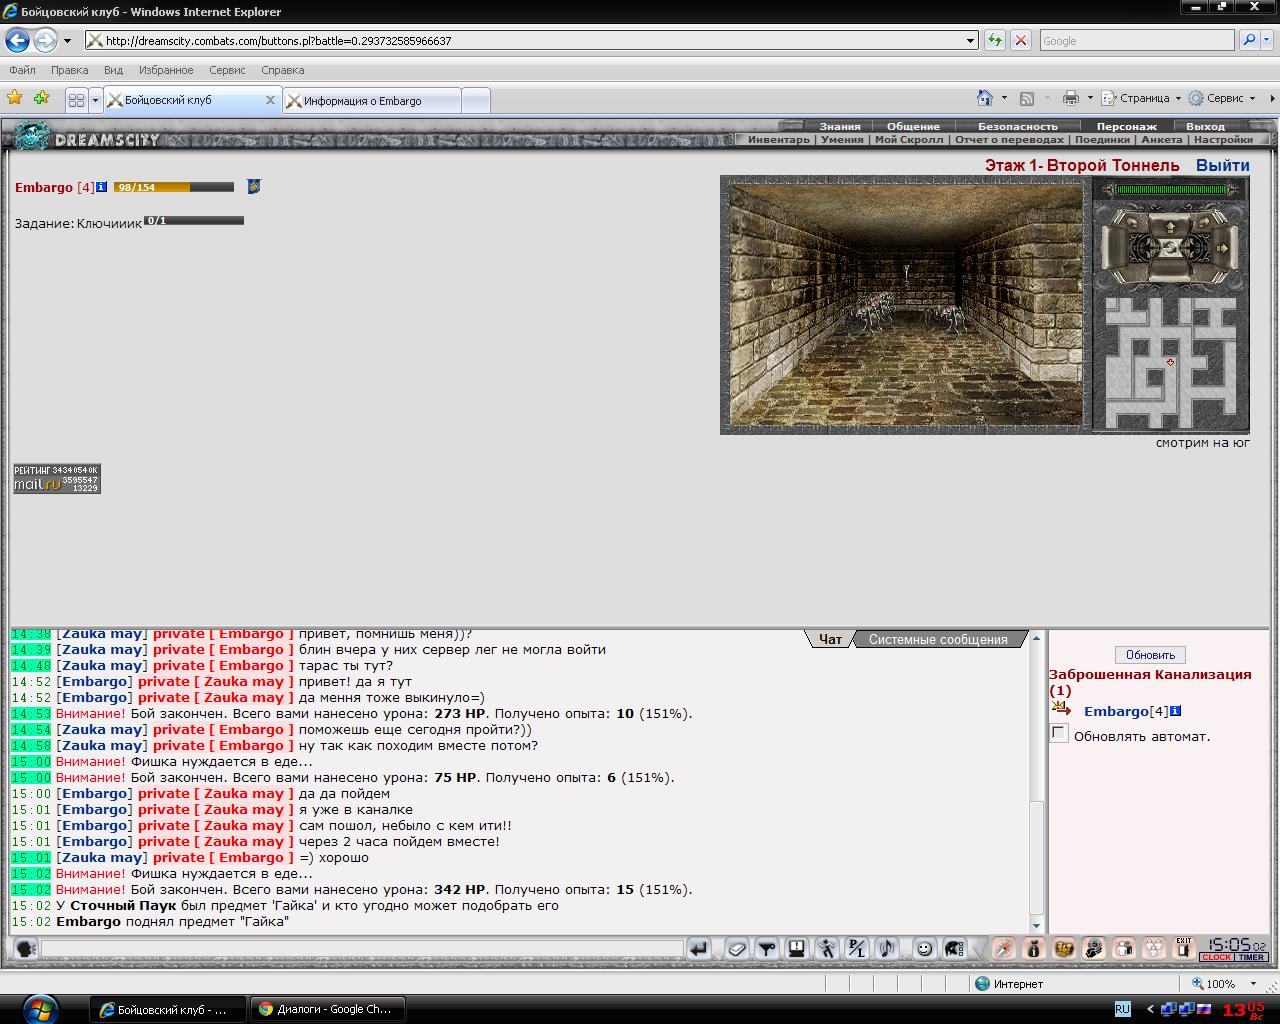Click the eraser clear-chat icon

pyautogui.click(x=737, y=949)
